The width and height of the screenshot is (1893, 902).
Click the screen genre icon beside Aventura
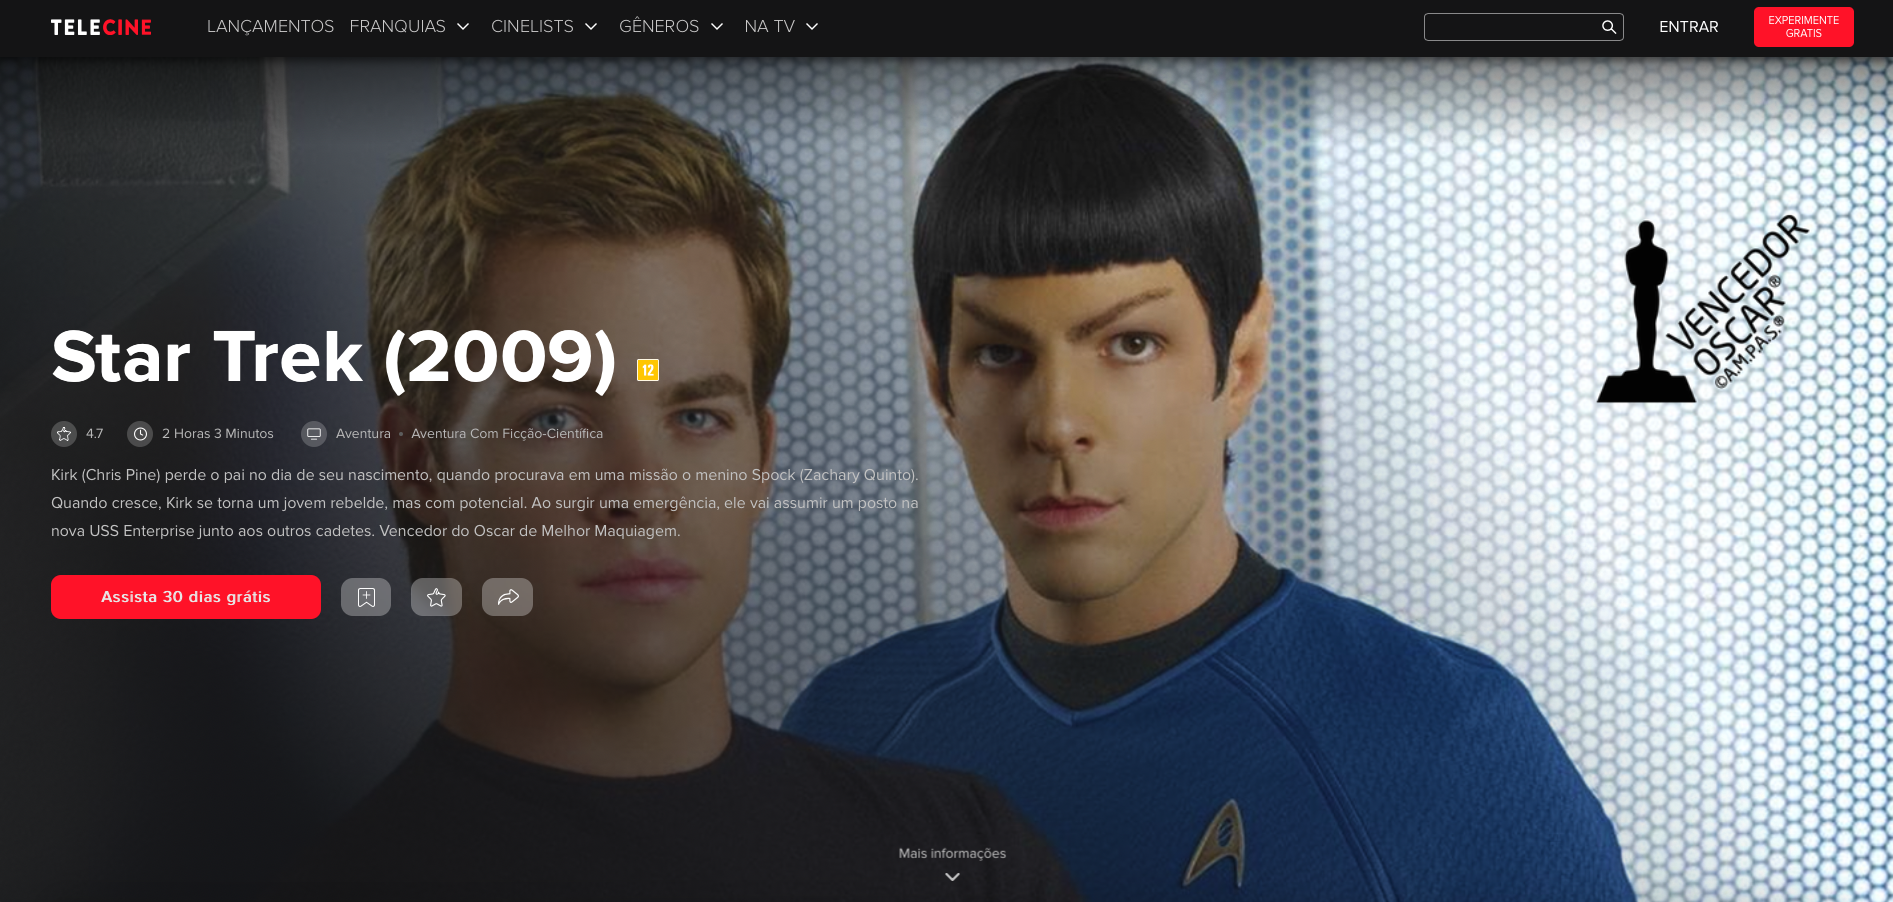point(314,434)
